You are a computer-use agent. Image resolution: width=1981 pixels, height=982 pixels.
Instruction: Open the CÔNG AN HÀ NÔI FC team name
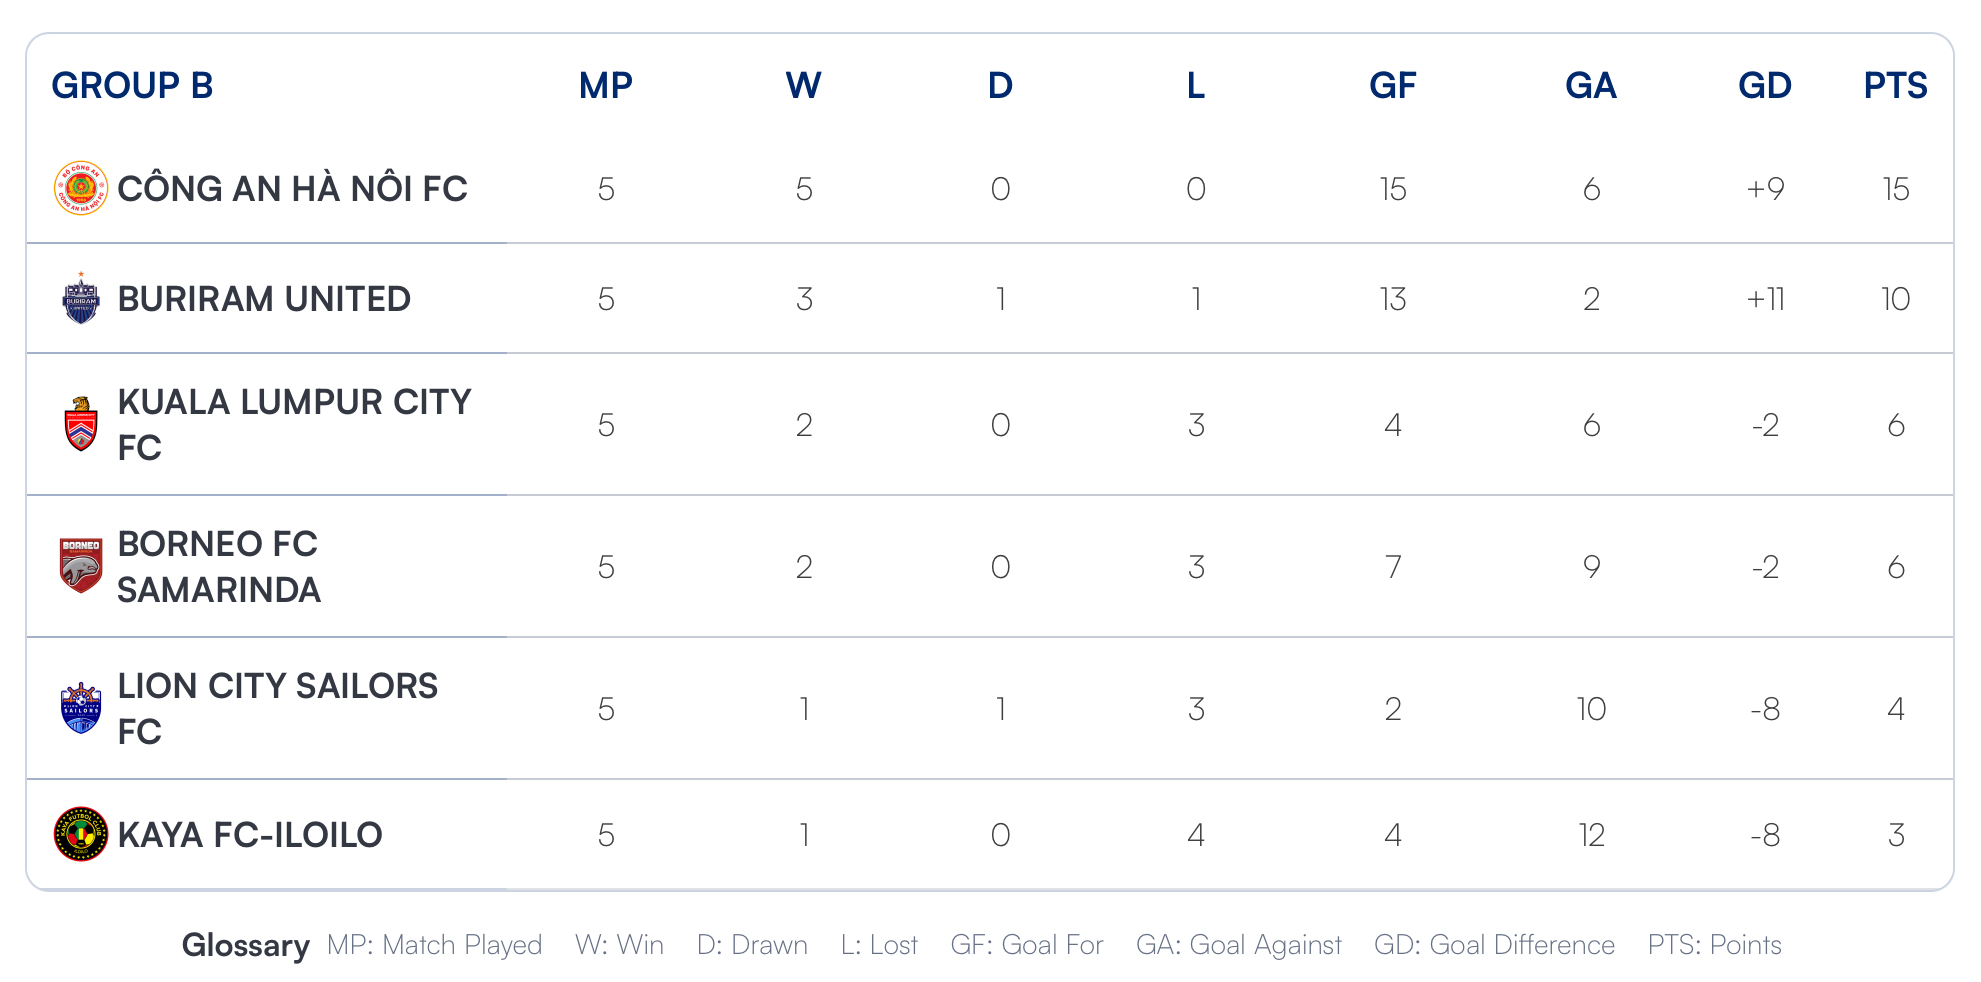pos(292,188)
